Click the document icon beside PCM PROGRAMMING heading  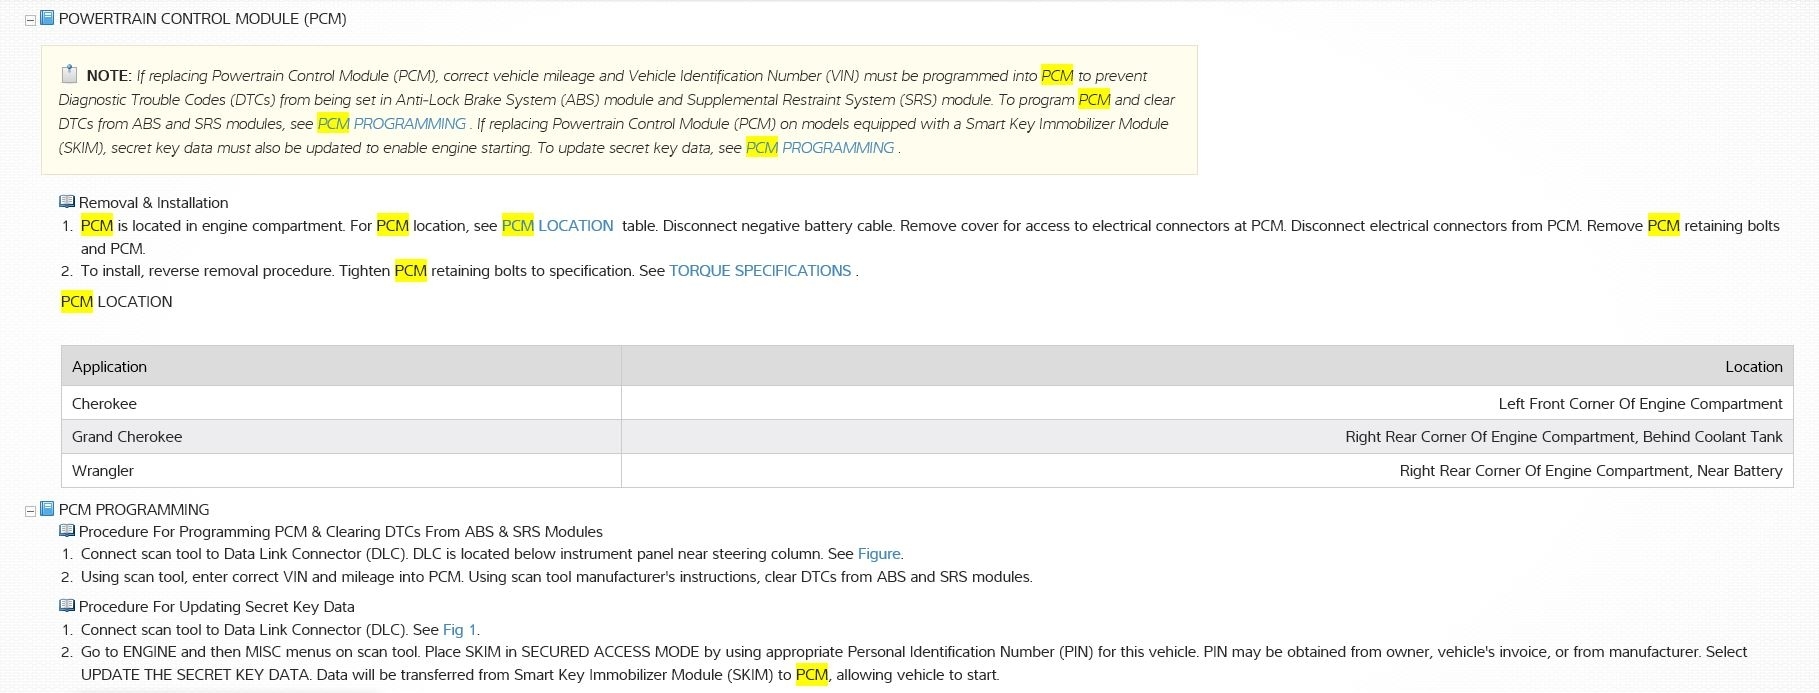pyautogui.click(x=47, y=509)
